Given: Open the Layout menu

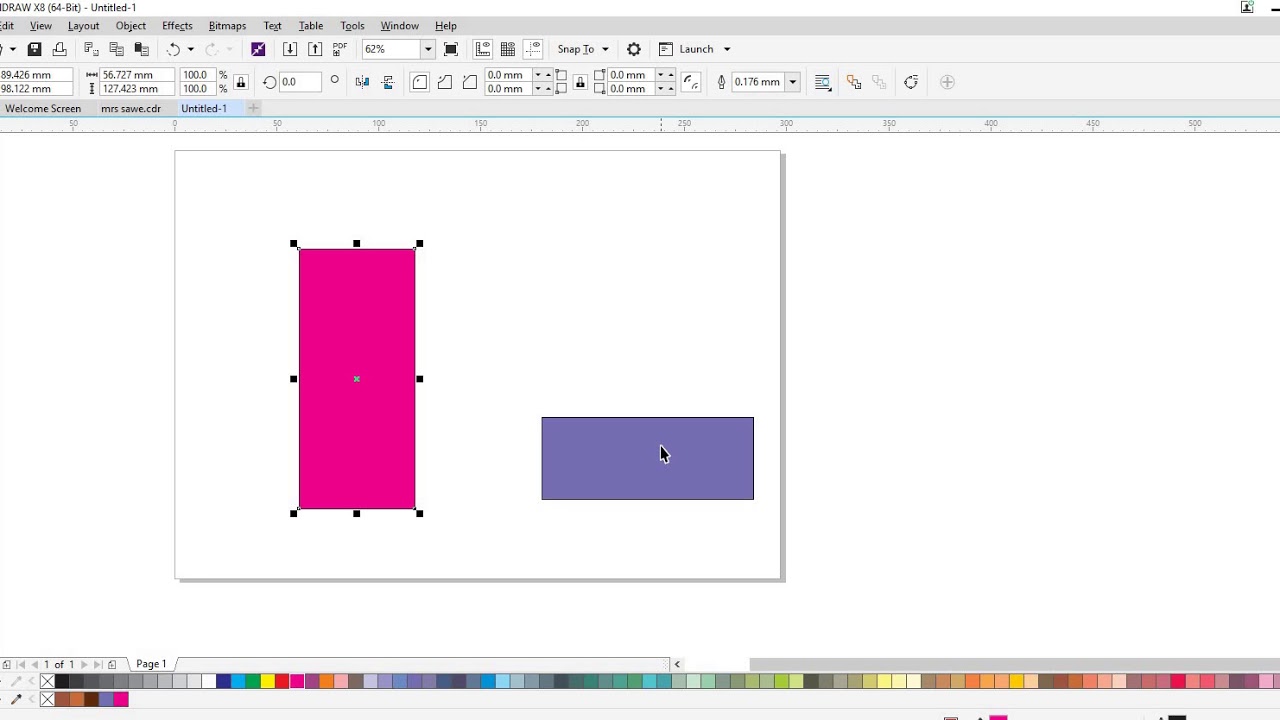Looking at the screenshot, I should (83, 25).
